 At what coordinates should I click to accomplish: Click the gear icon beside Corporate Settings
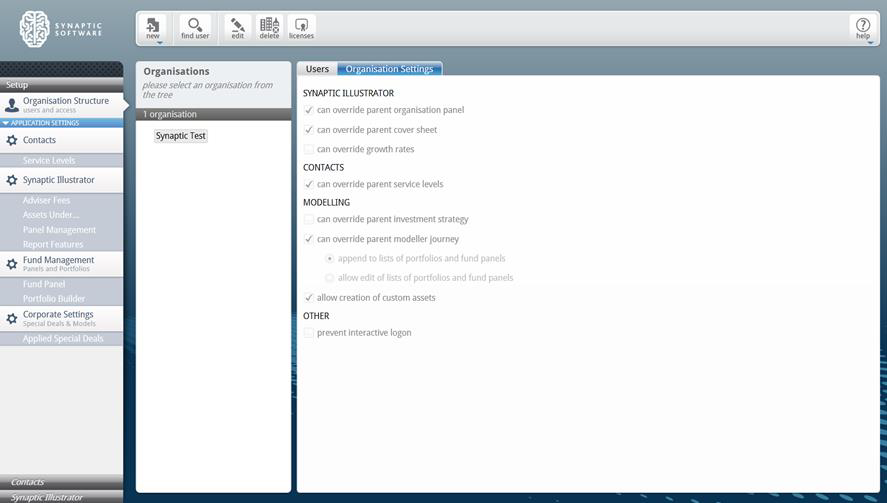[x=11, y=319]
